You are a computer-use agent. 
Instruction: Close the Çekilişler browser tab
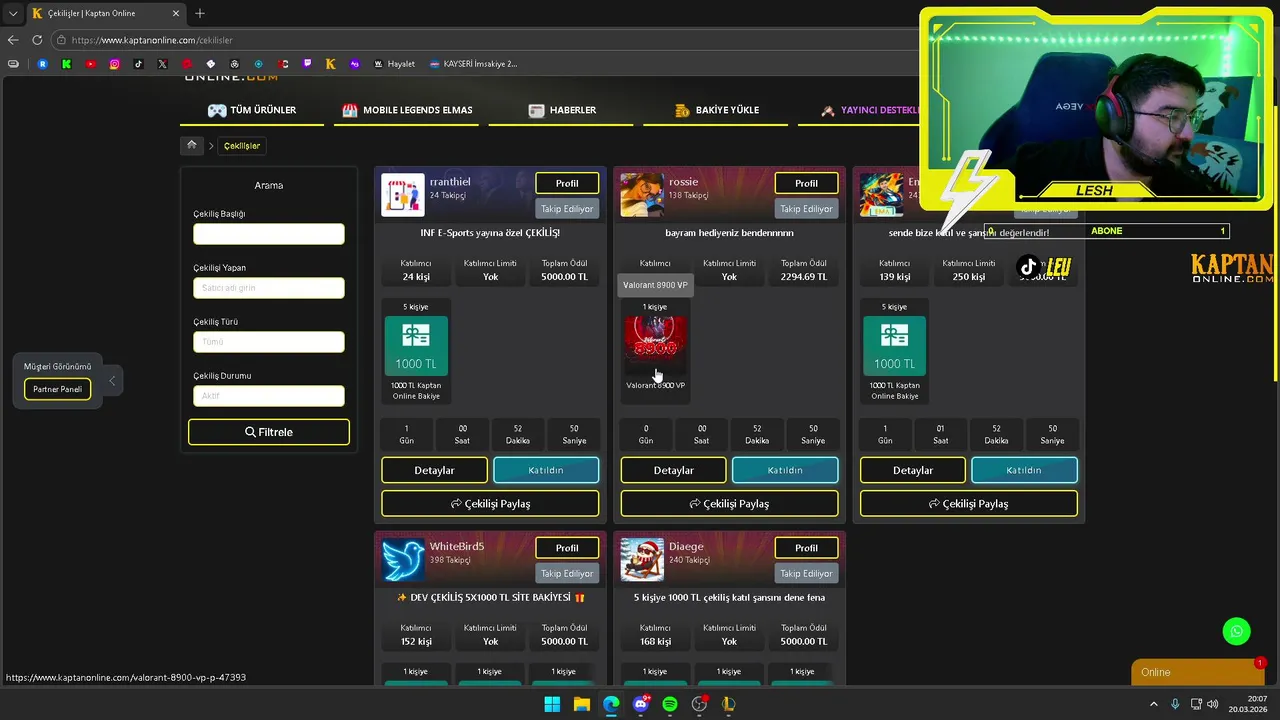click(x=176, y=13)
